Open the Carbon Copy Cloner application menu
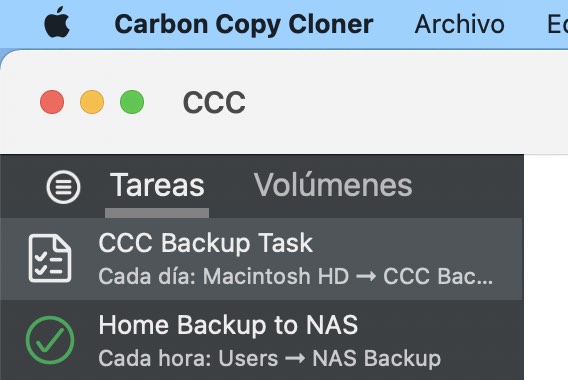 point(244,24)
